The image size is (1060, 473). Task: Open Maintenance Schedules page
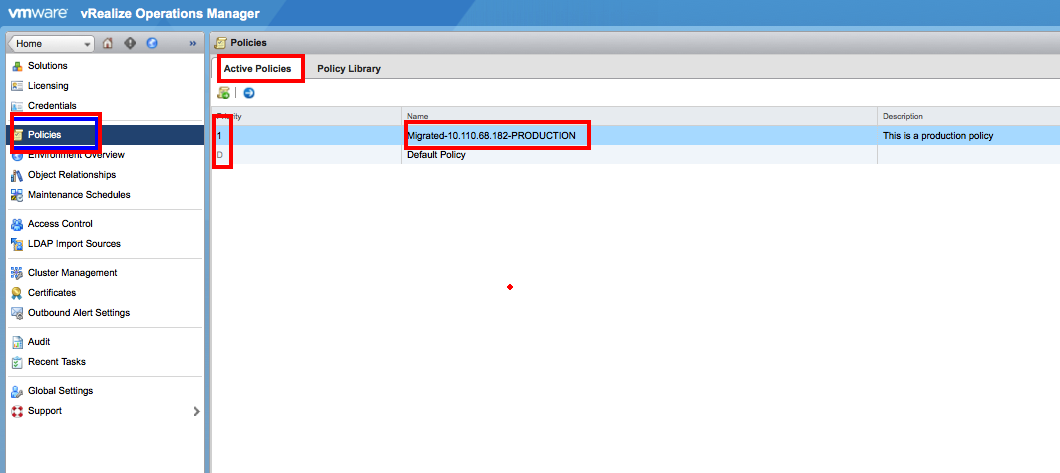79,195
